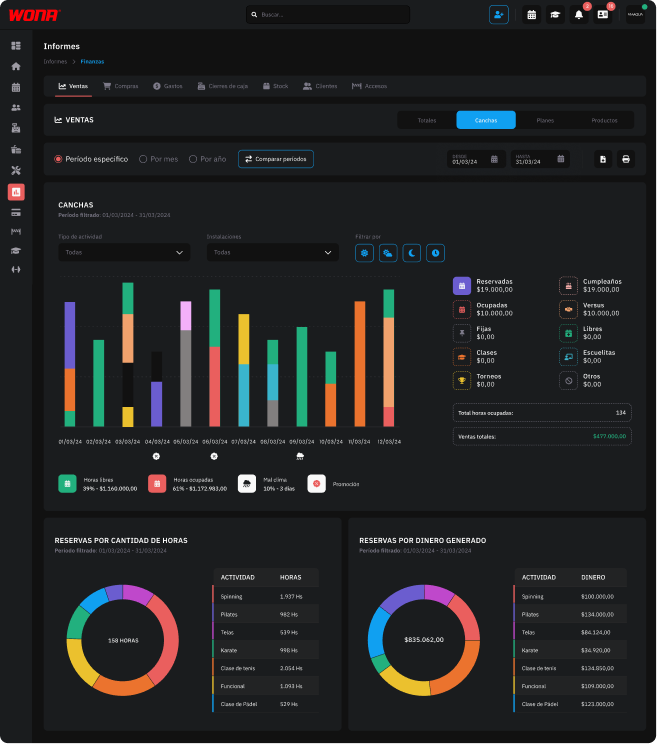Open the gift box icon in sidebar
The width and height of the screenshot is (657, 744).
(16, 149)
